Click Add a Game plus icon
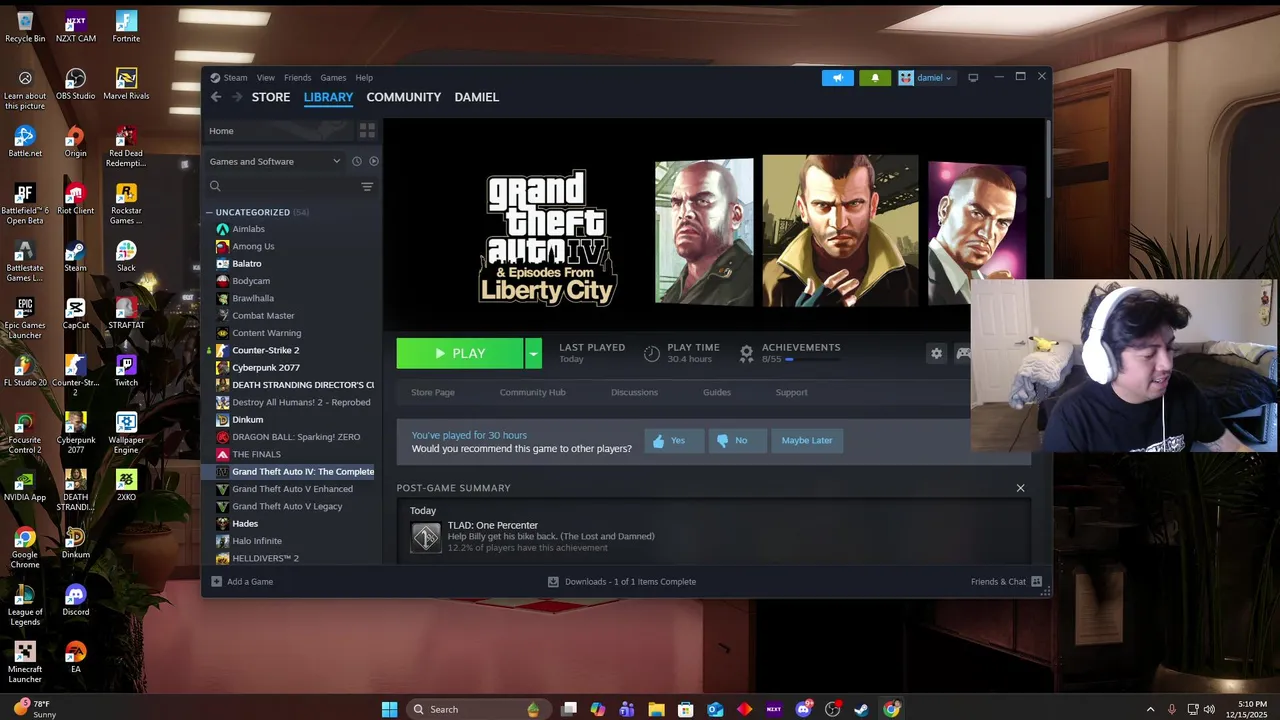The height and width of the screenshot is (720, 1280). pyautogui.click(x=216, y=582)
